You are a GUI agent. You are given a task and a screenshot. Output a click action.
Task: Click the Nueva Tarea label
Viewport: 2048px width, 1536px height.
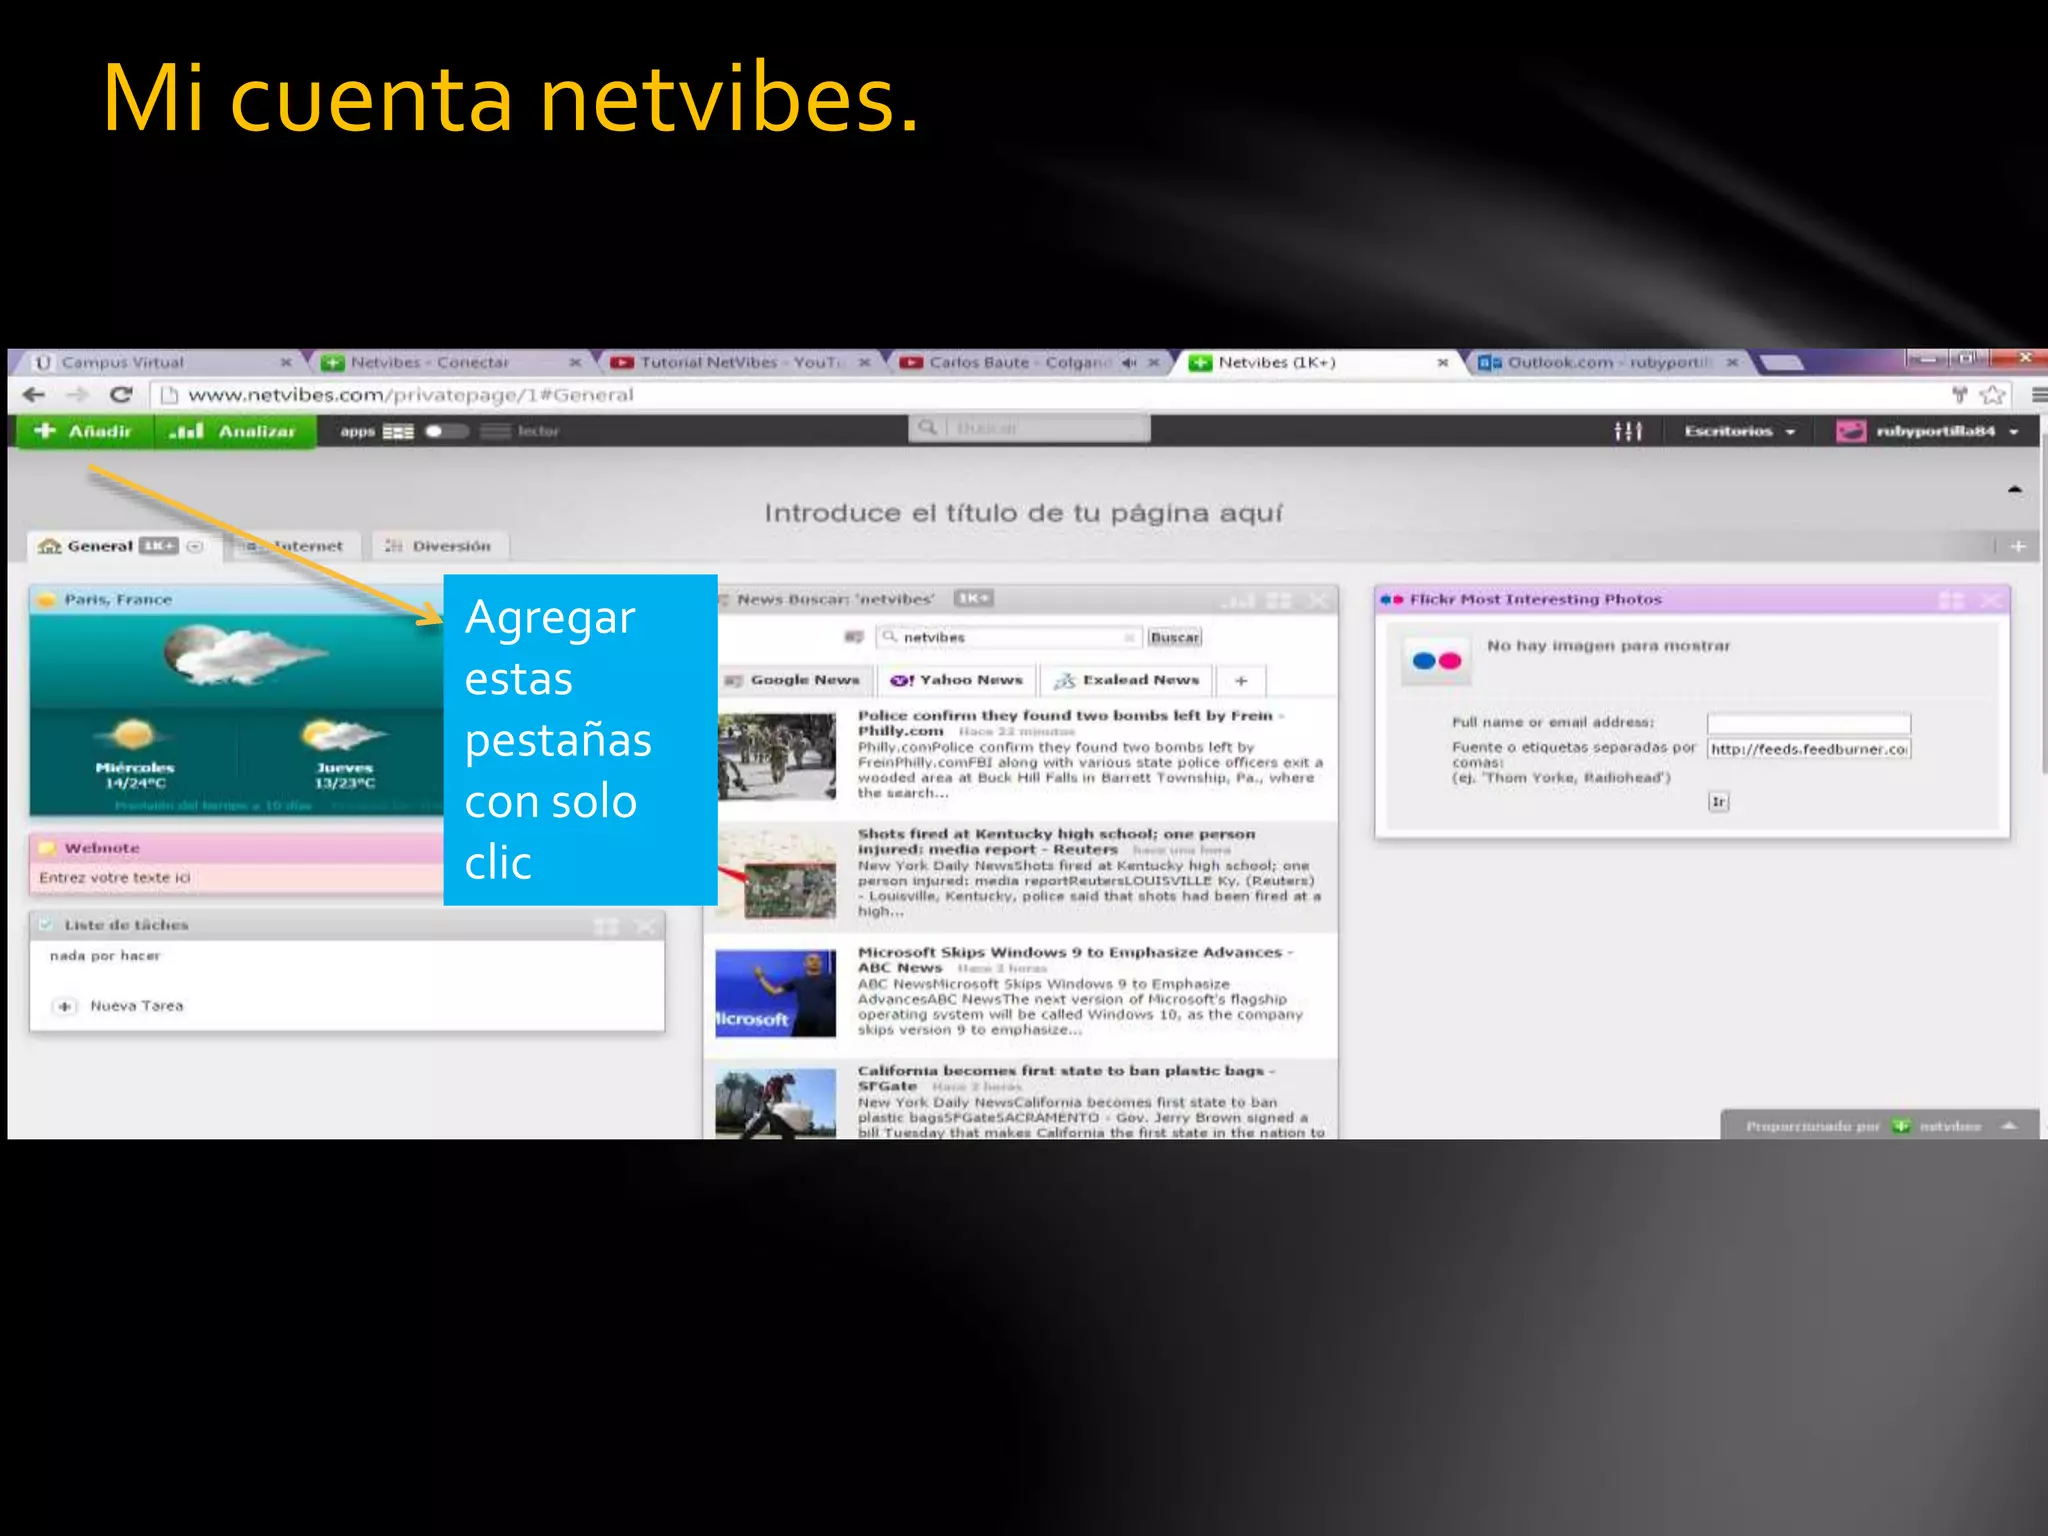[137, 1006]
